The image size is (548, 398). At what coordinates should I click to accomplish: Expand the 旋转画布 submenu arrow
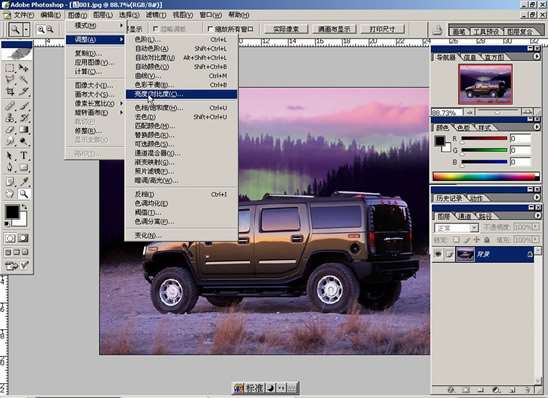[121, 113]
